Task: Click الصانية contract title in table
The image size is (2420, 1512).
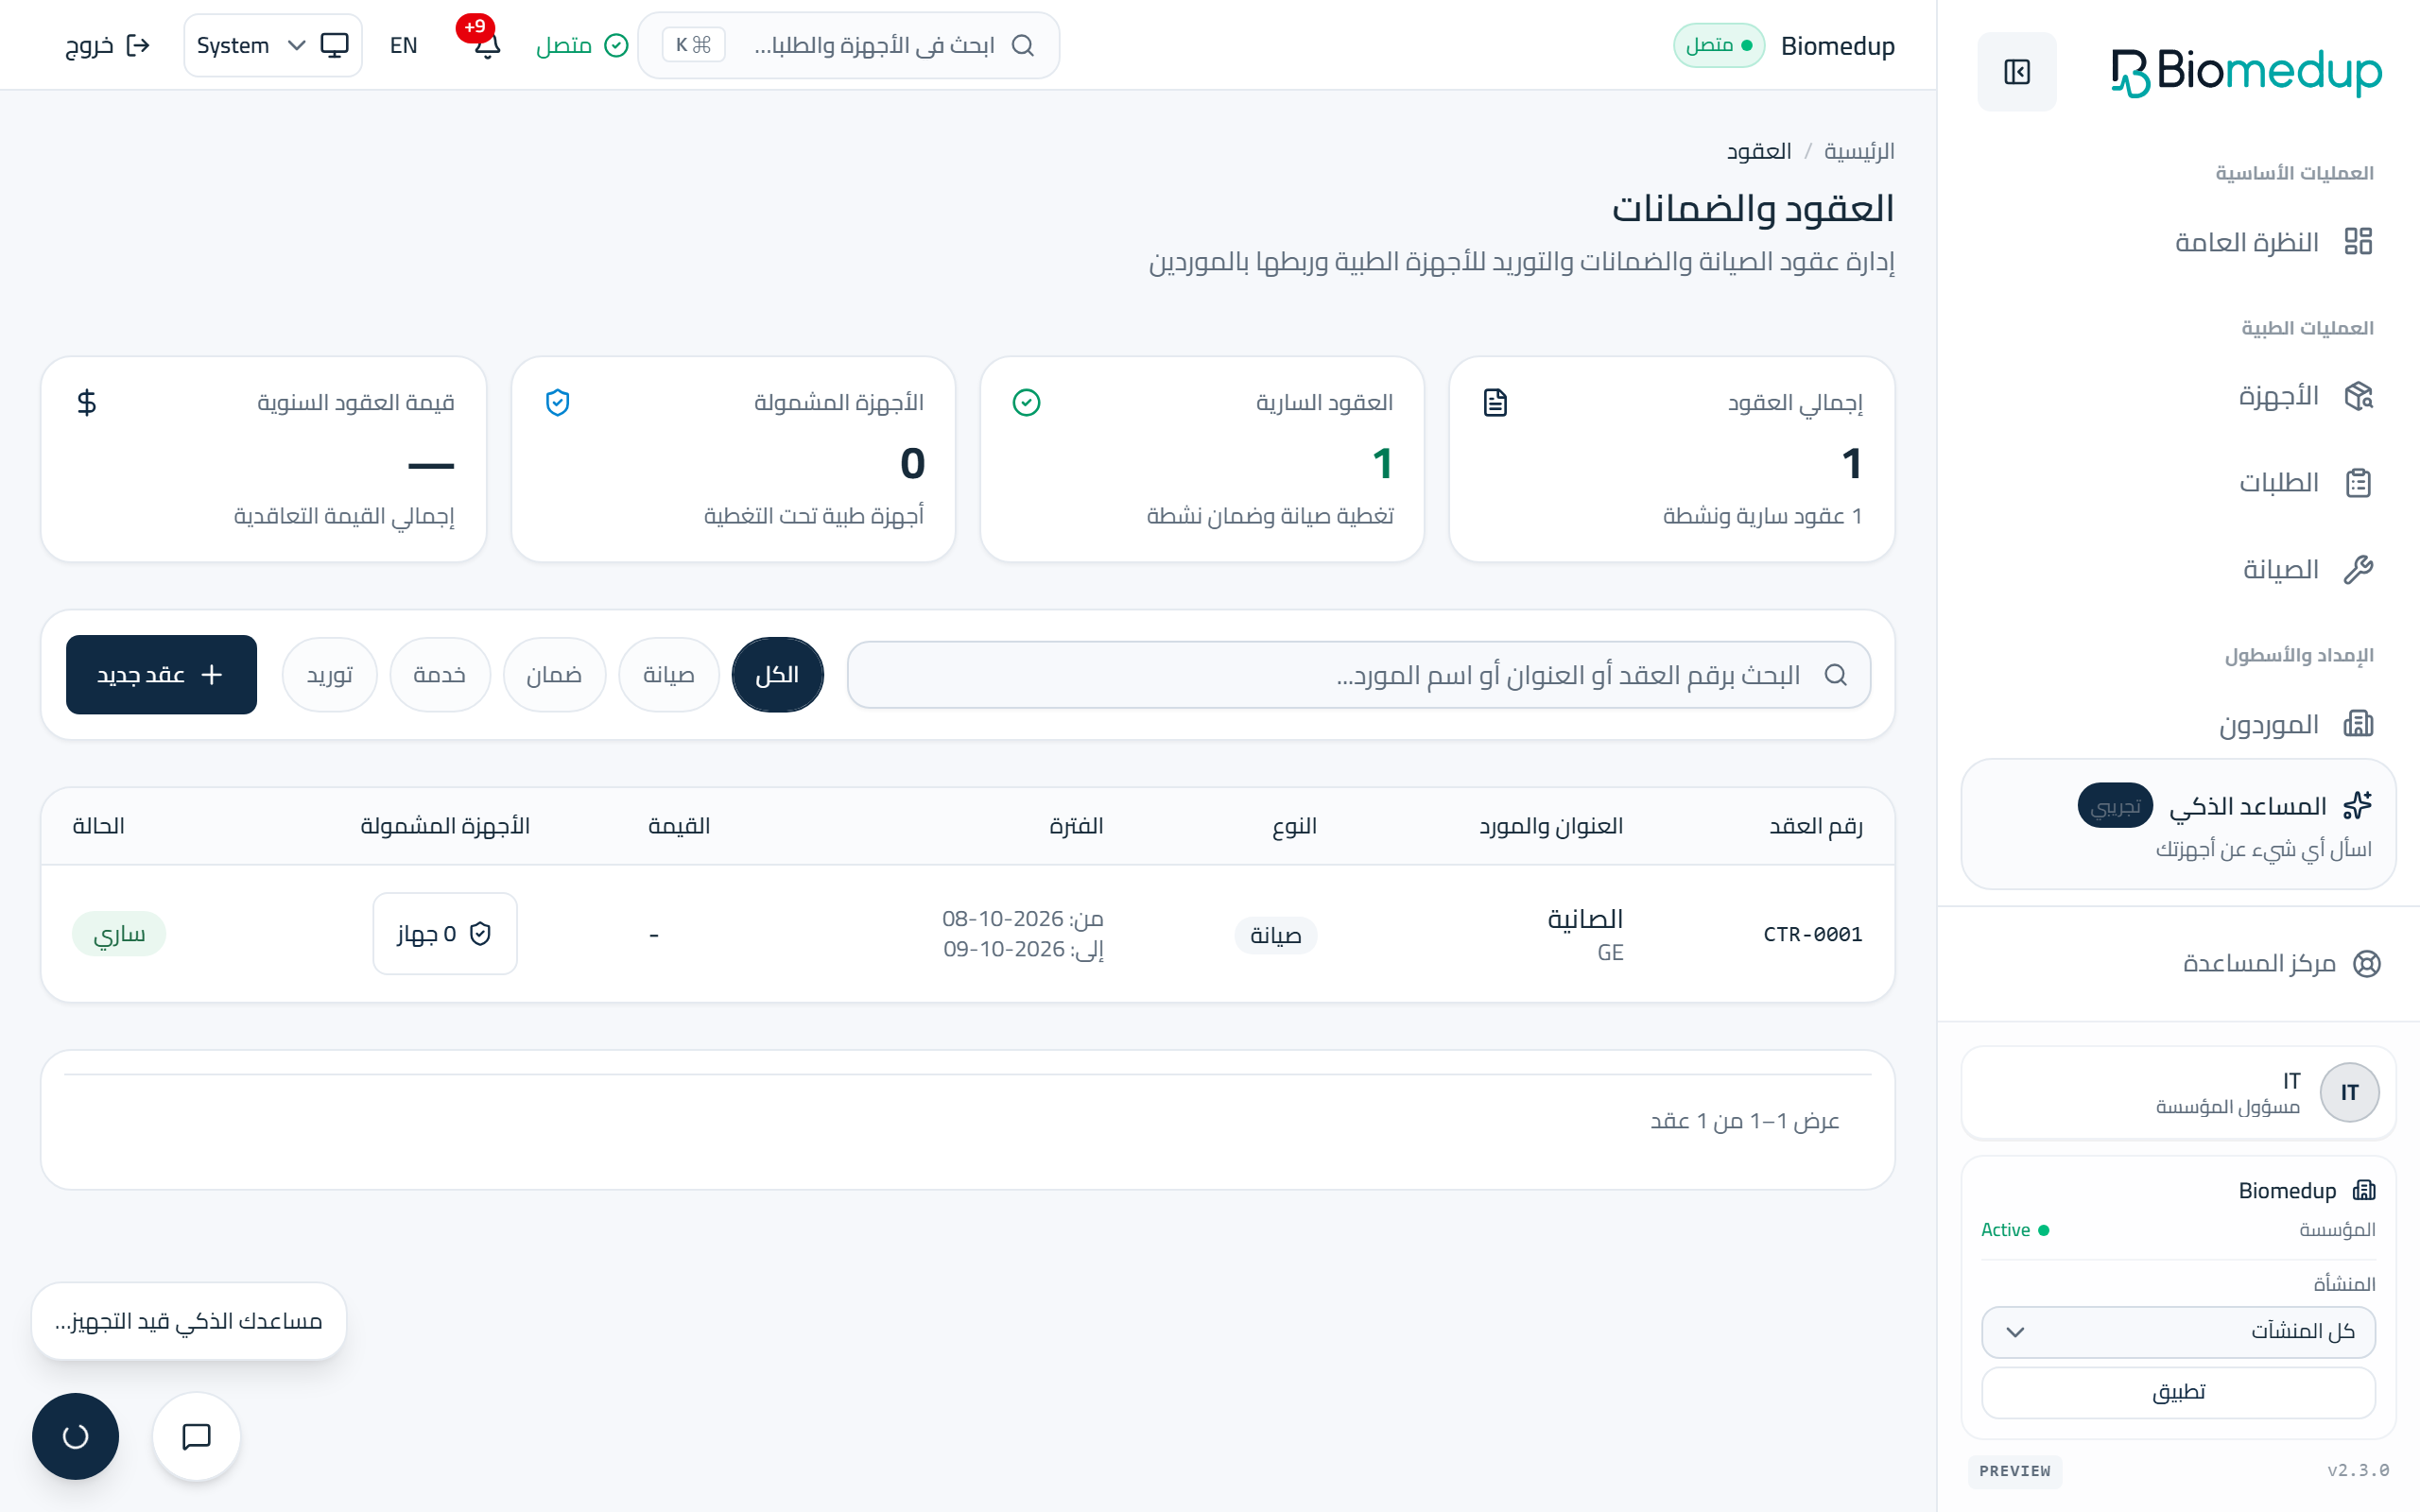Action: (1585, 918)
